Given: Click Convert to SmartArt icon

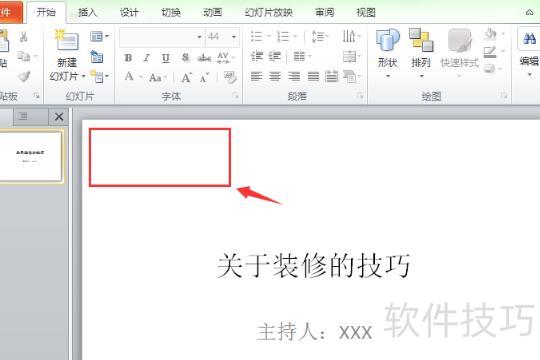Looking at the screenshot, I should pyautogui.click(x=350, y=76).
